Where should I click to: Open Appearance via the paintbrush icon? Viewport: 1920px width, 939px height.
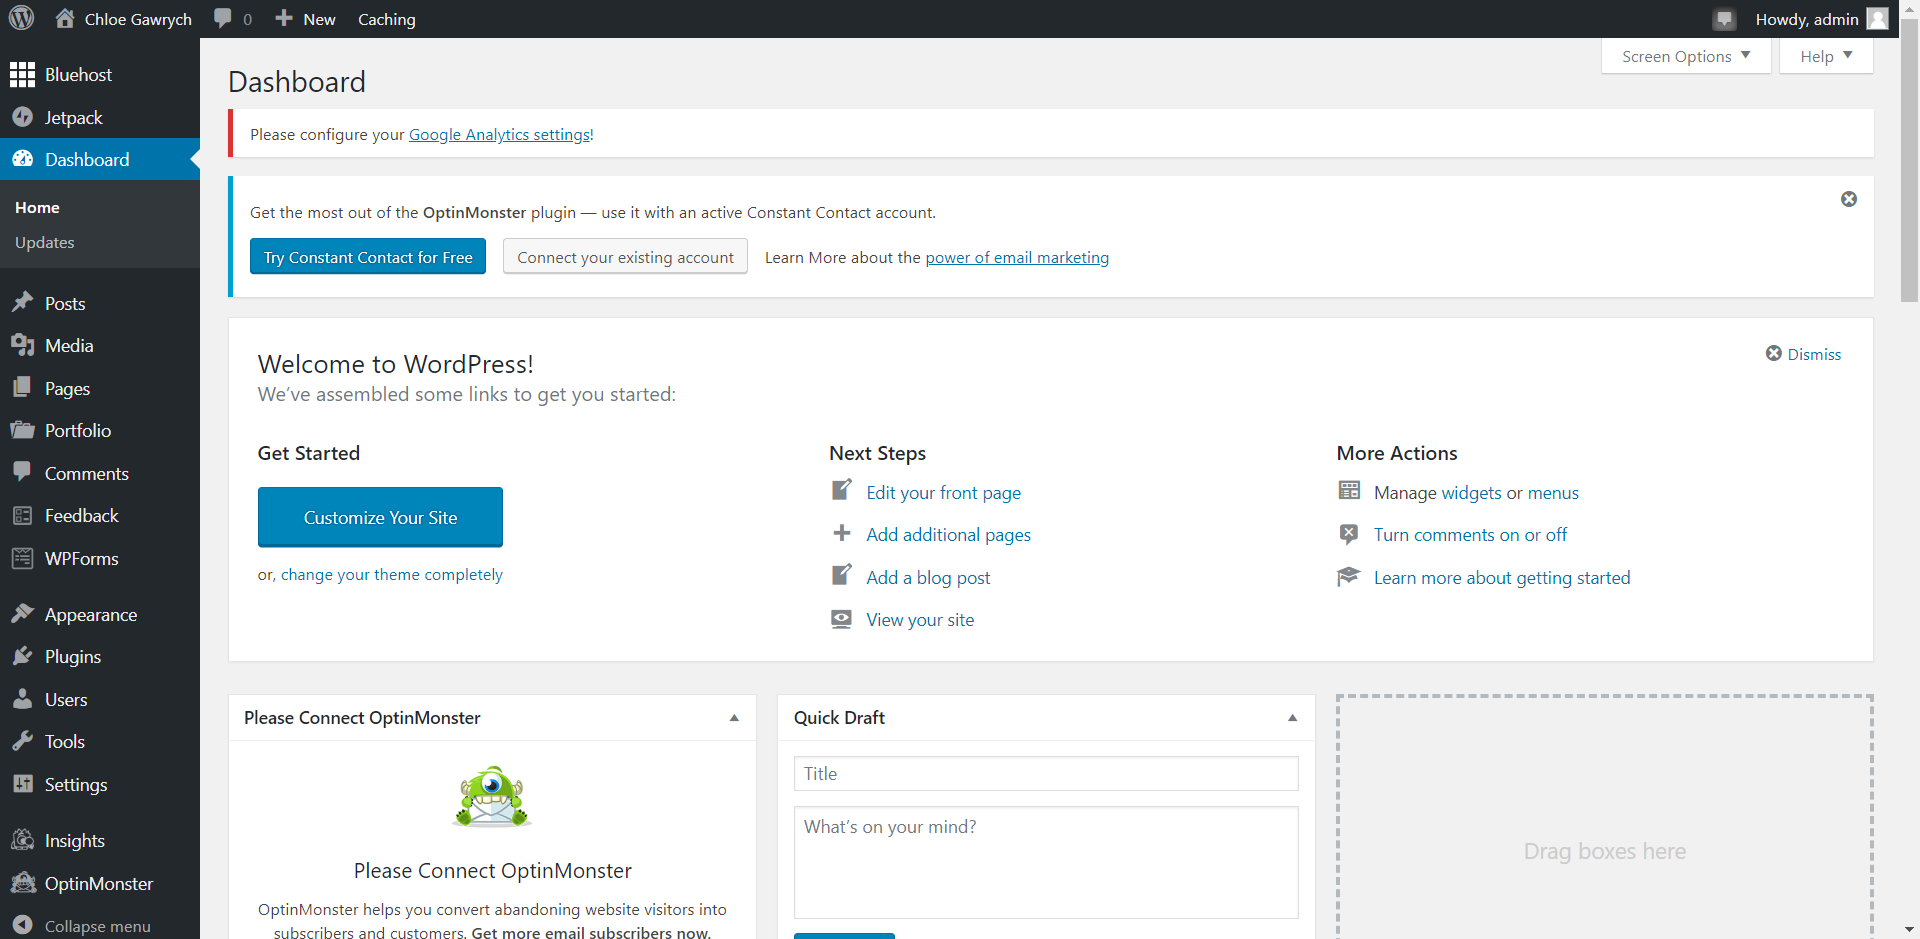click(x=22, y=613)
